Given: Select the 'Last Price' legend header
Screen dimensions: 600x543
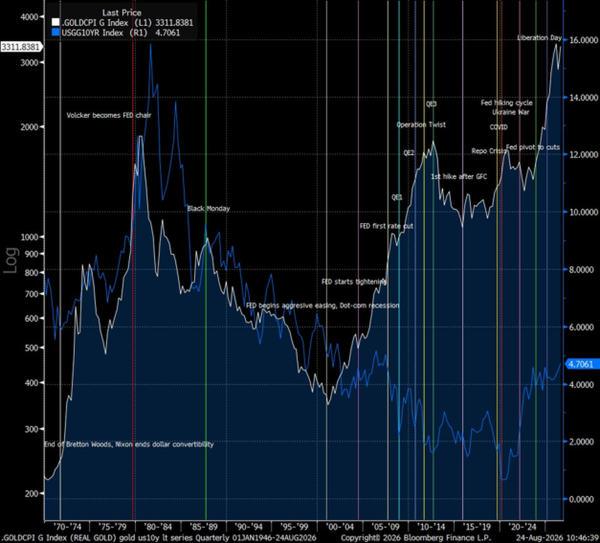Looking at the screenshot, I should pyautogui.click(x=122, y=13).
